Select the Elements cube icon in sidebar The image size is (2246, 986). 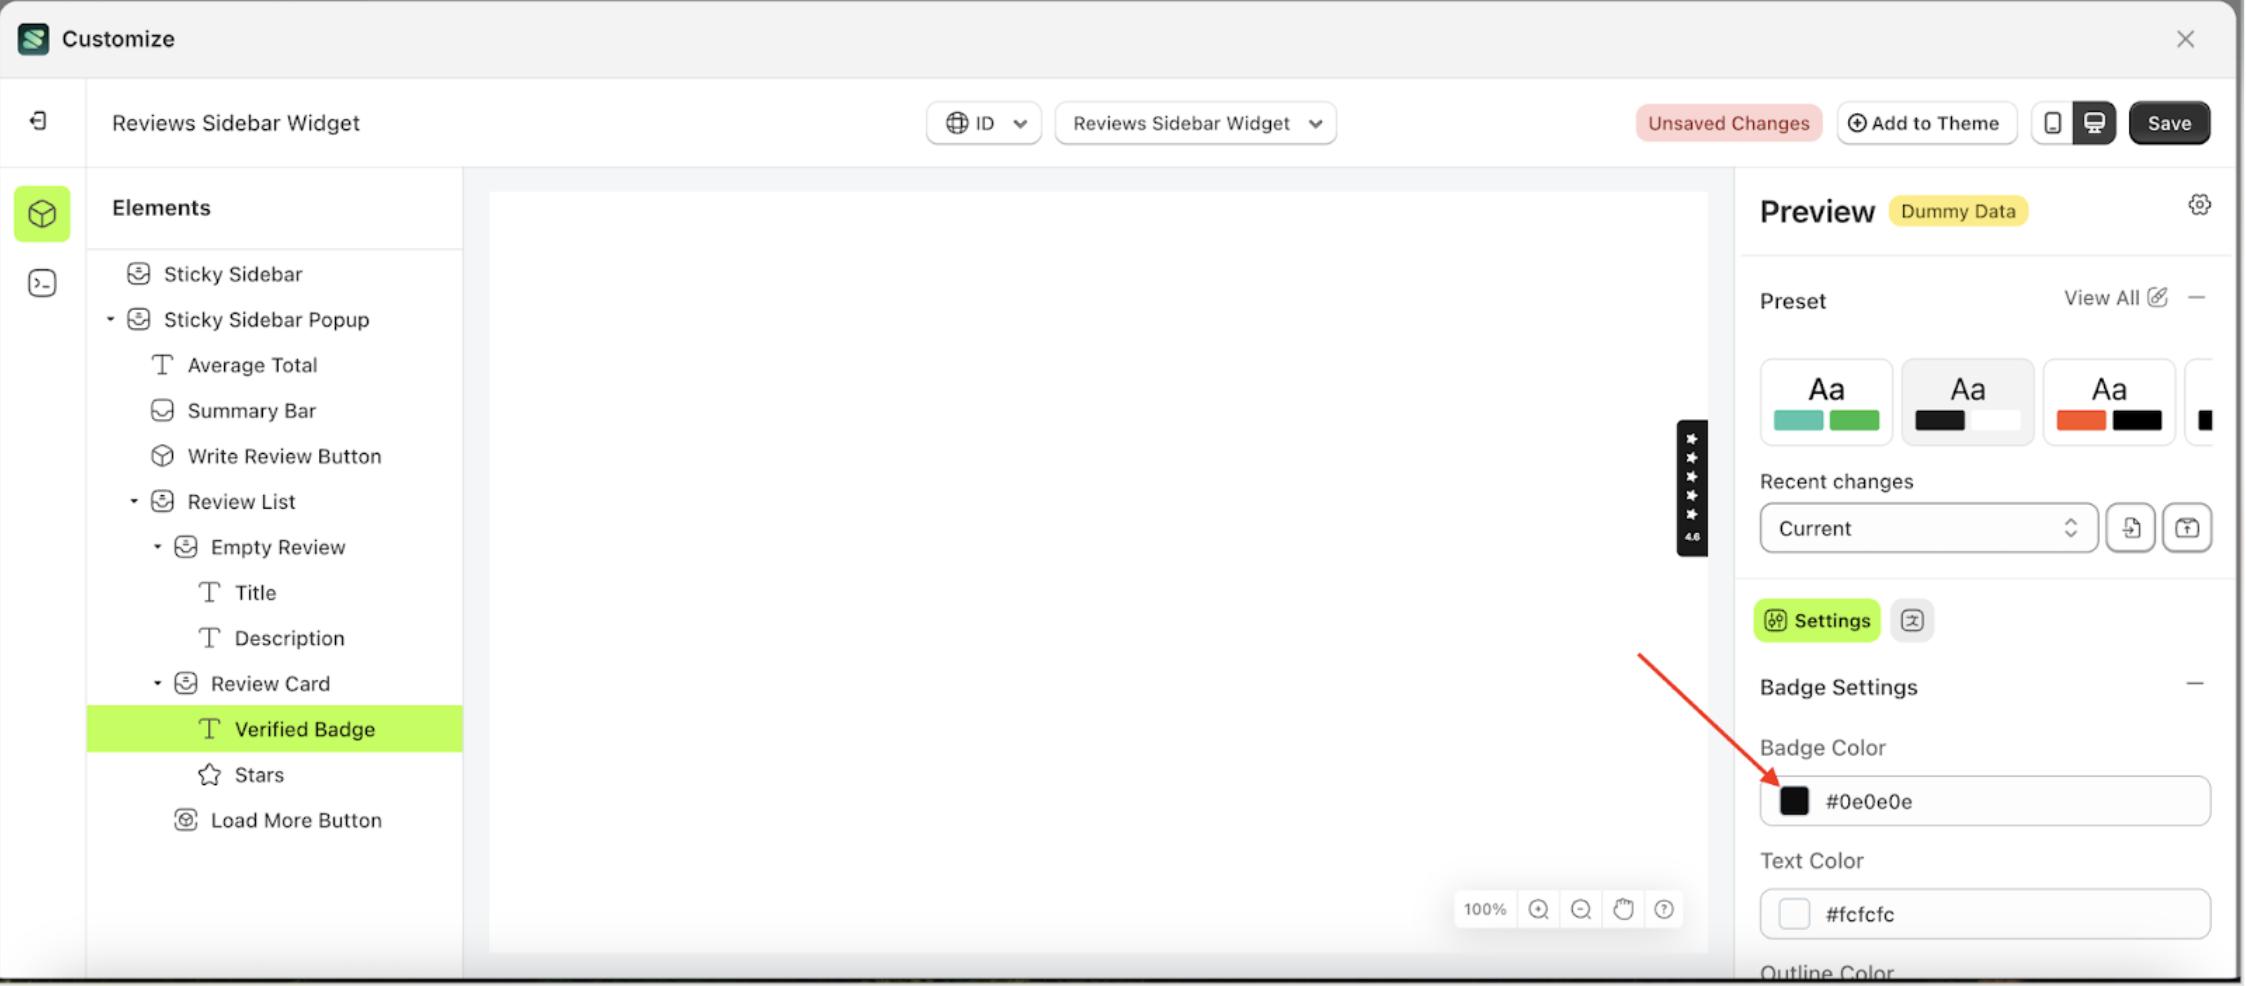[x=42, y=213]
